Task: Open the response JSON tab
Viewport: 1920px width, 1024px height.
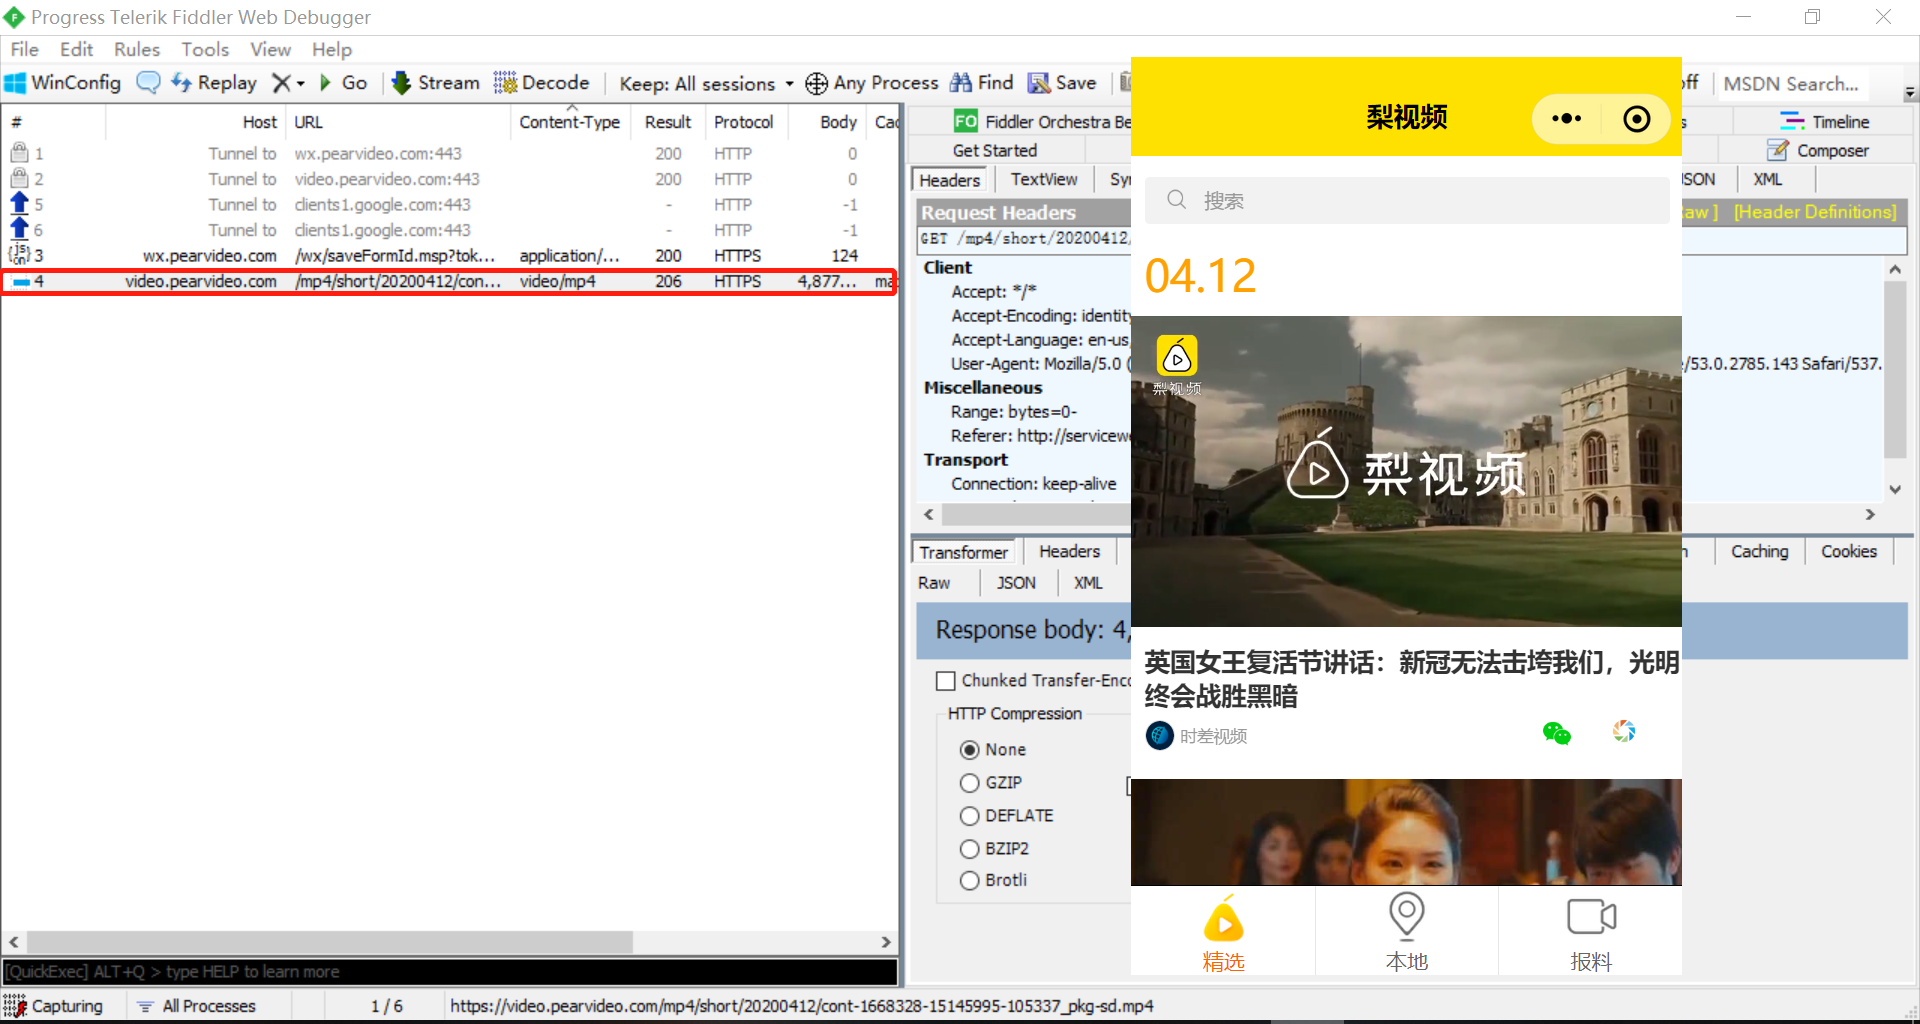Action: click(1016, 583)
